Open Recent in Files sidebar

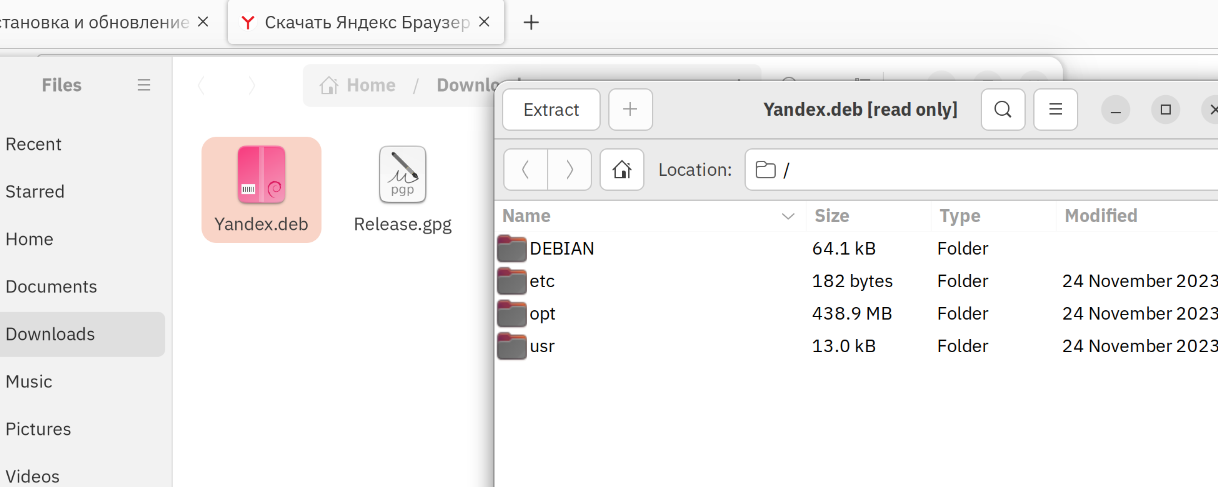(82, 144)
